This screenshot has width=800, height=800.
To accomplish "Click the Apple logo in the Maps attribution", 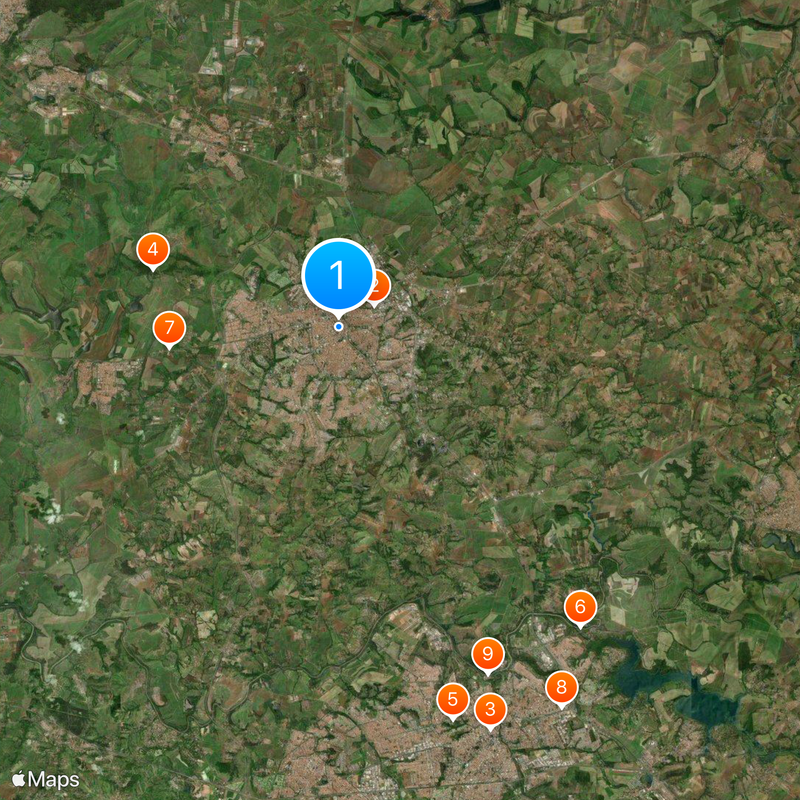I will point(19,779).
